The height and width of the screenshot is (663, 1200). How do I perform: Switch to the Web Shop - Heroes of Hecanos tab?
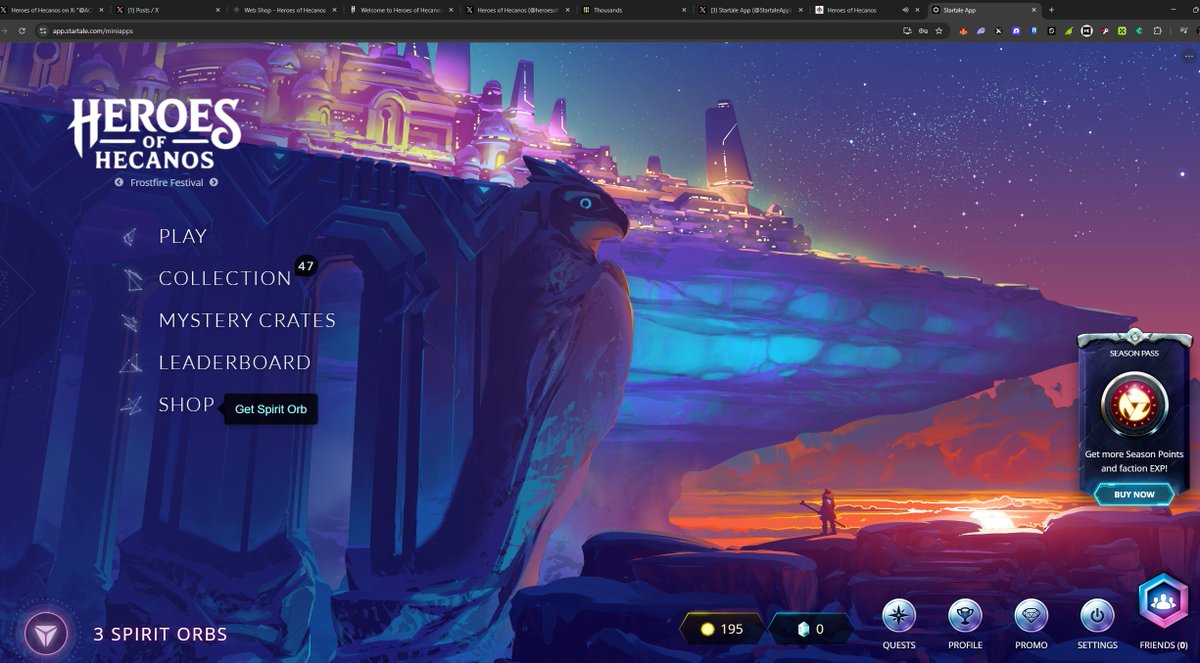285,10
